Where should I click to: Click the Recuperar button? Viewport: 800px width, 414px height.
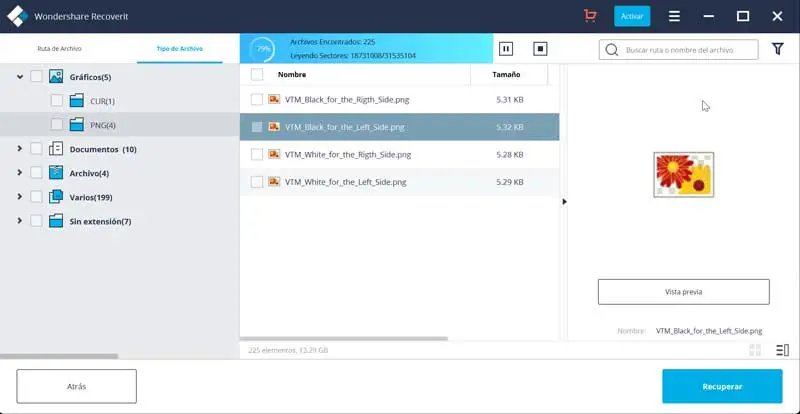(x=722, y=386)
